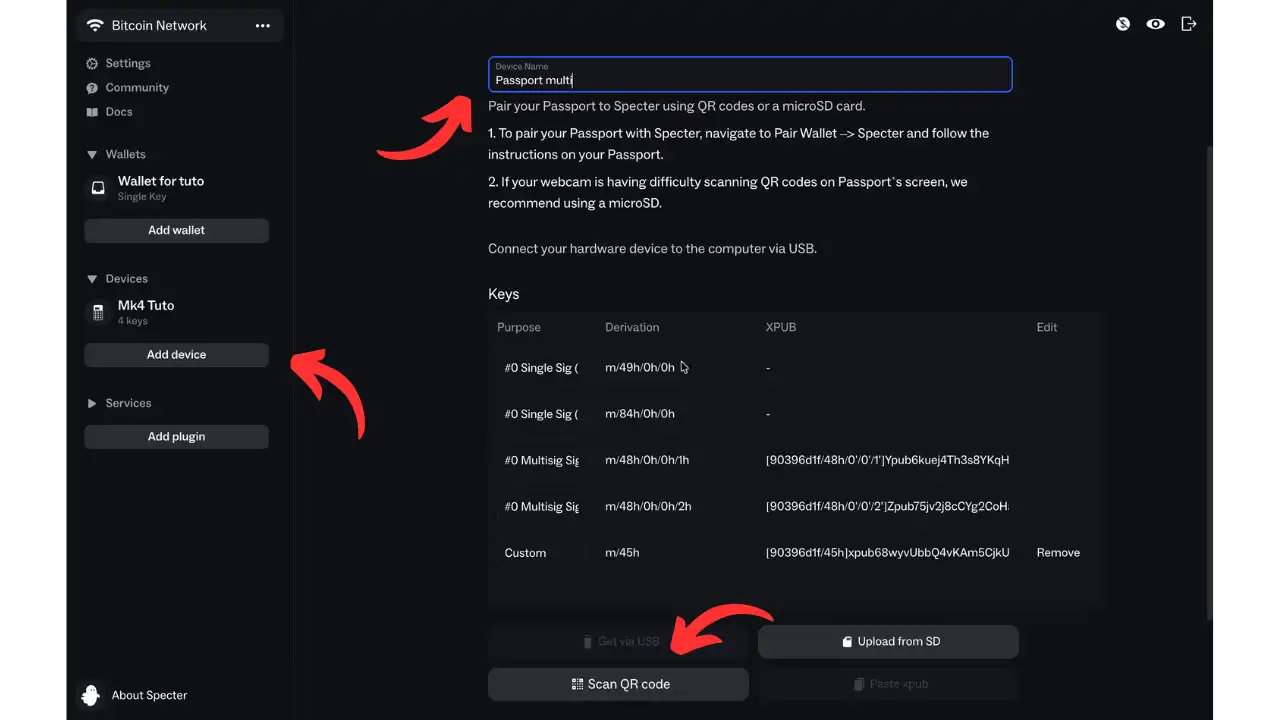
Task: Click the Custom purpose cell
Action: tap(525, 553)
